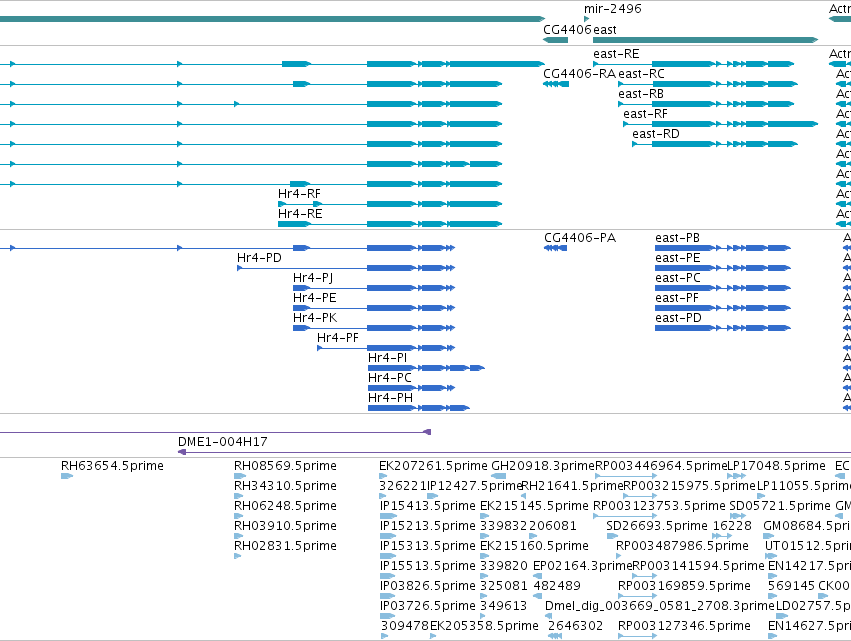
Task: Click the Hr4-PJ protein label
Action: pyautogui.click(x=313, y=278)
